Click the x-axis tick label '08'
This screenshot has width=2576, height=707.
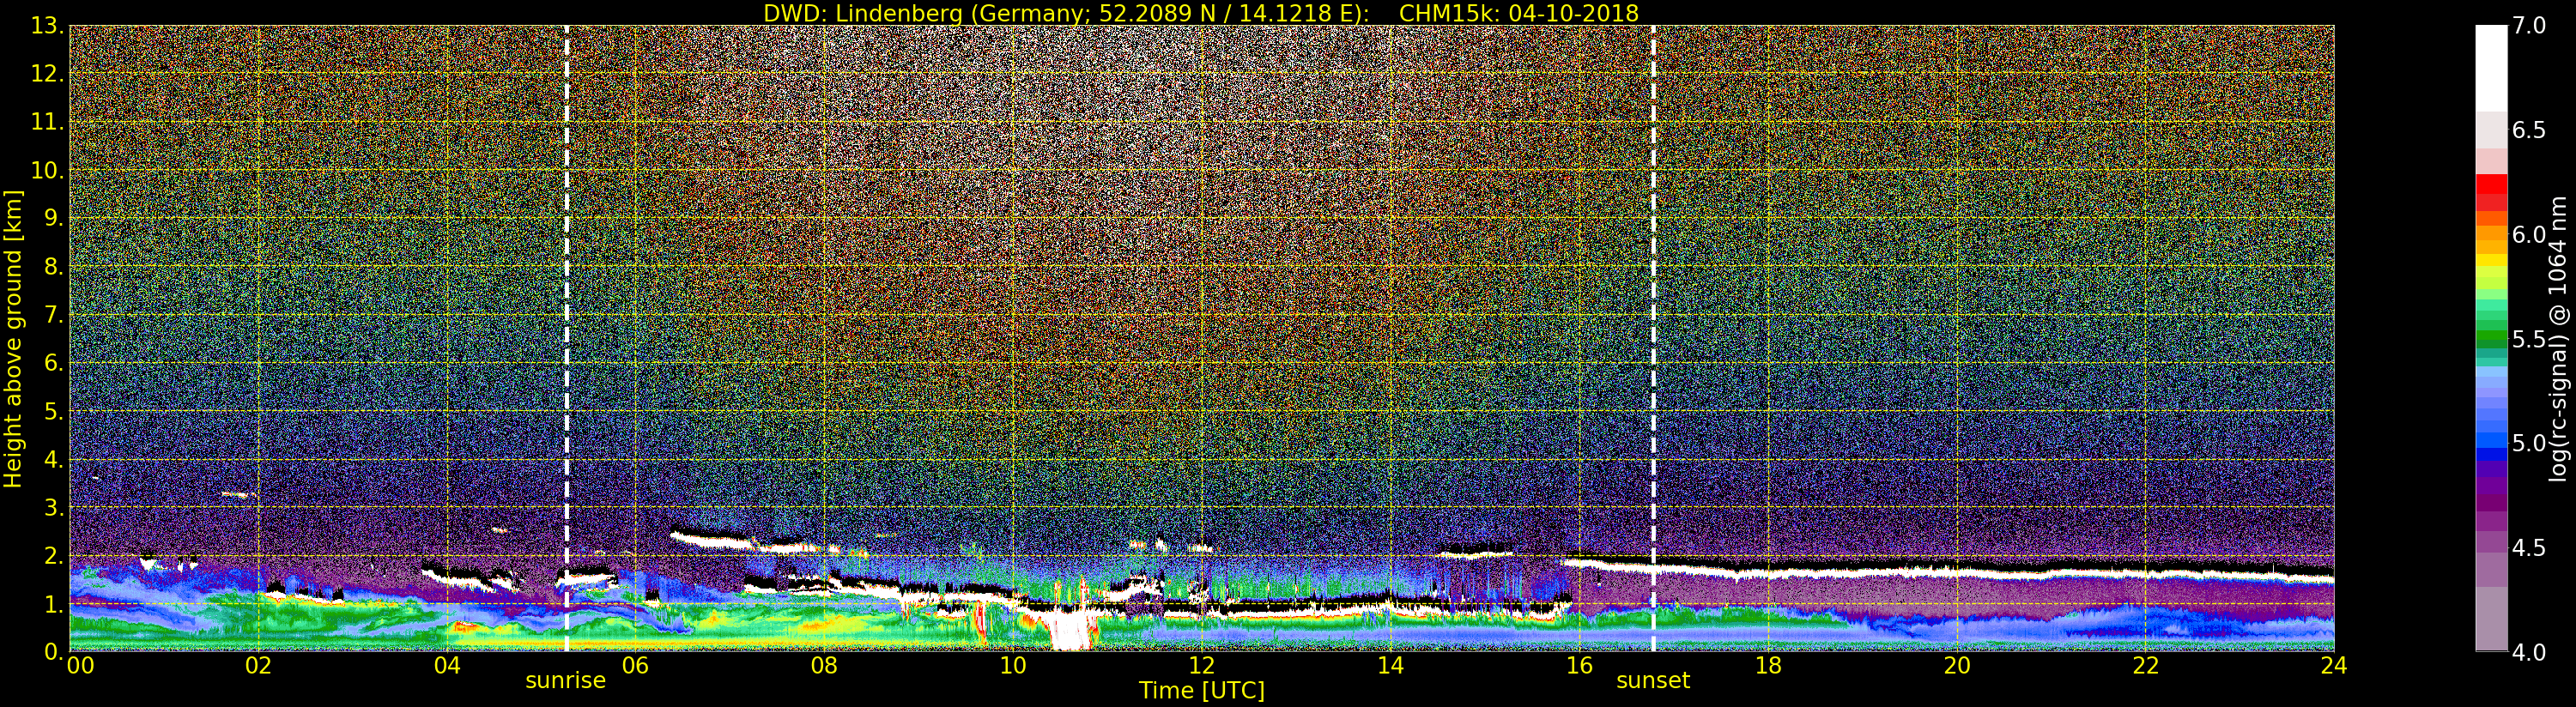point(824,666)
